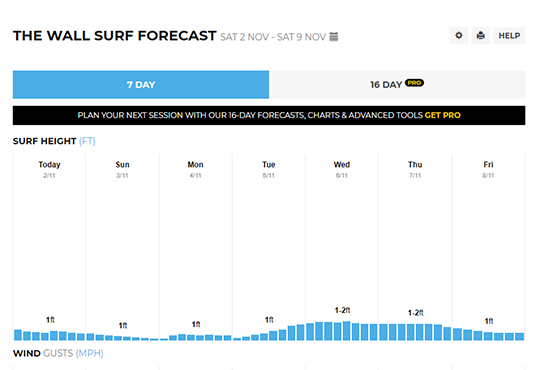Select the Mon 4/11 day column

click(195, 247)
